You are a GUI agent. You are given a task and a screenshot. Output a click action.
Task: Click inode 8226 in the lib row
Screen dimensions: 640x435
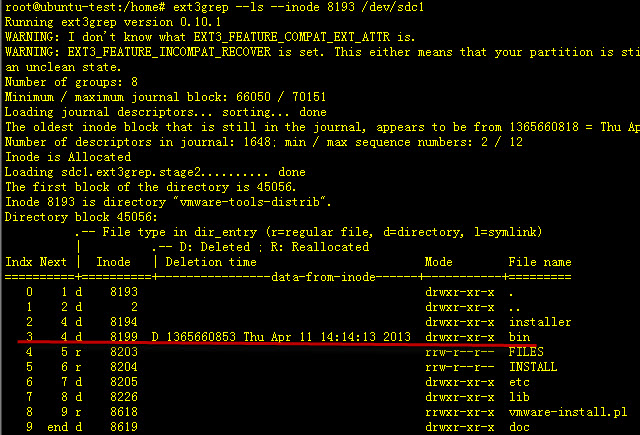tap(124, 397)
